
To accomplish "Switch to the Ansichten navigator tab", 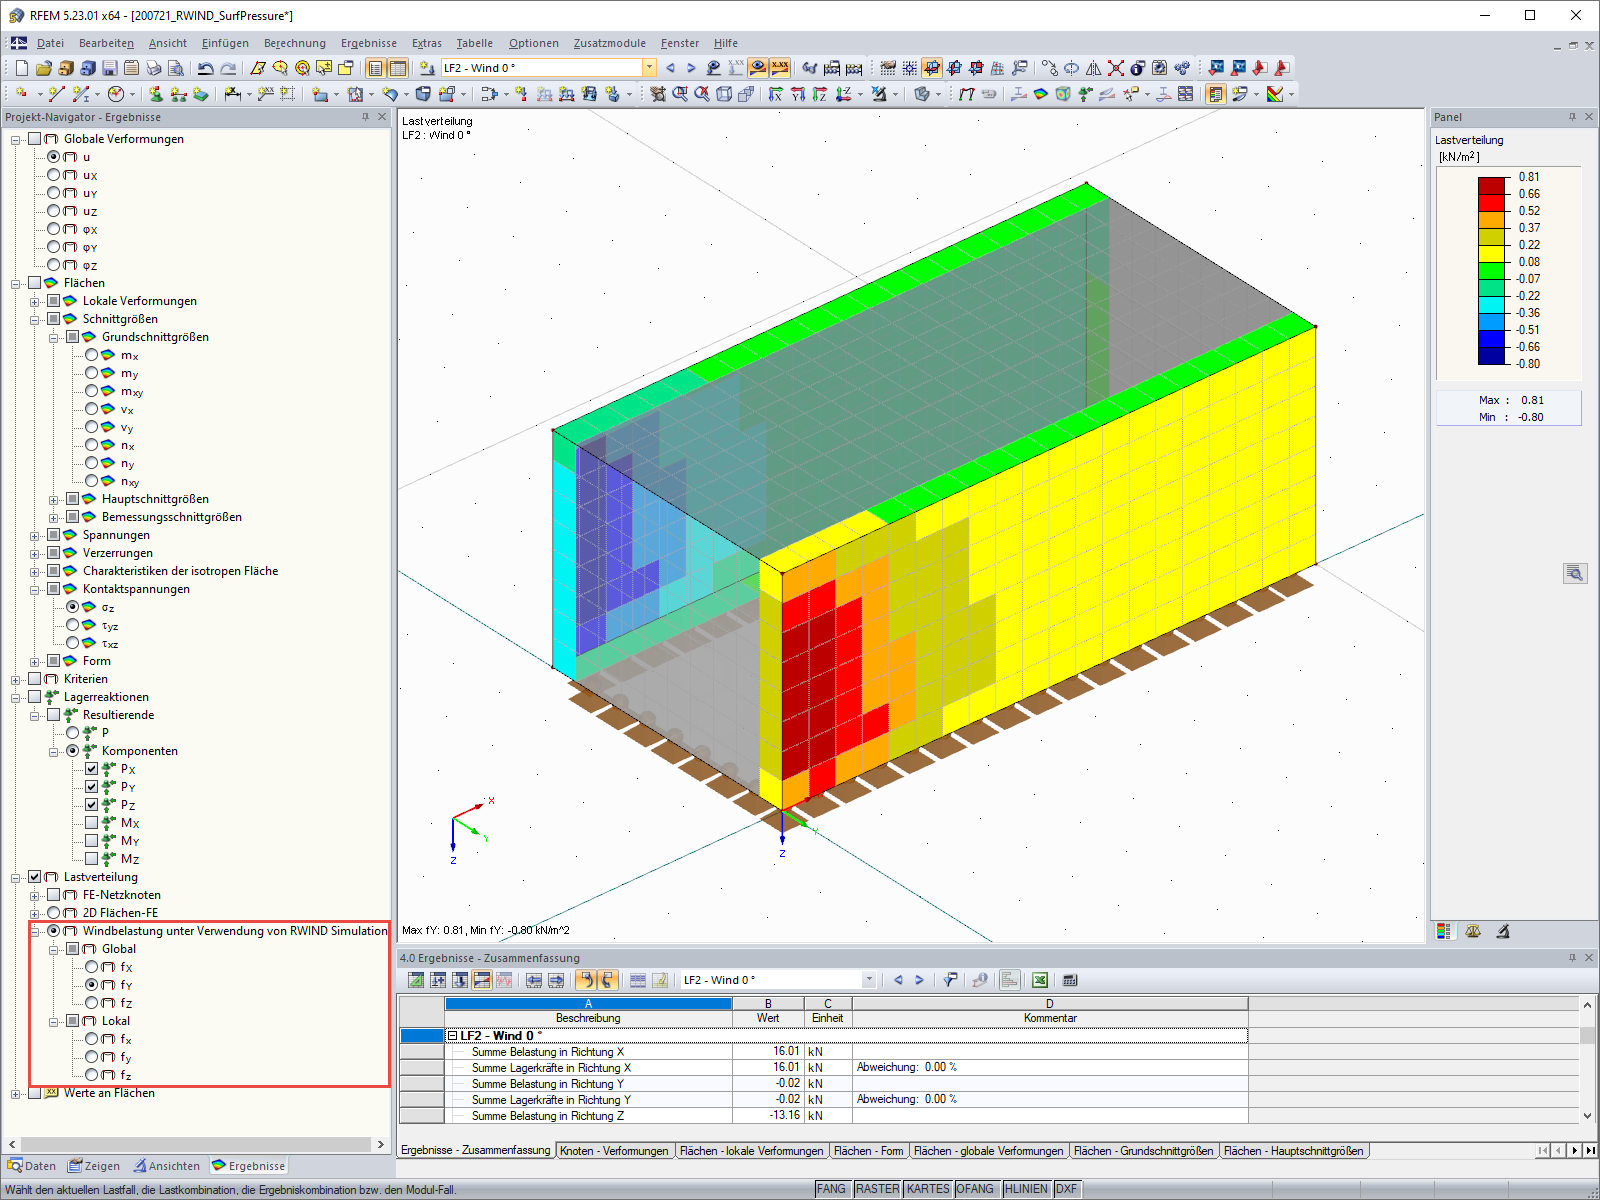I will [x=167, y=1166].
